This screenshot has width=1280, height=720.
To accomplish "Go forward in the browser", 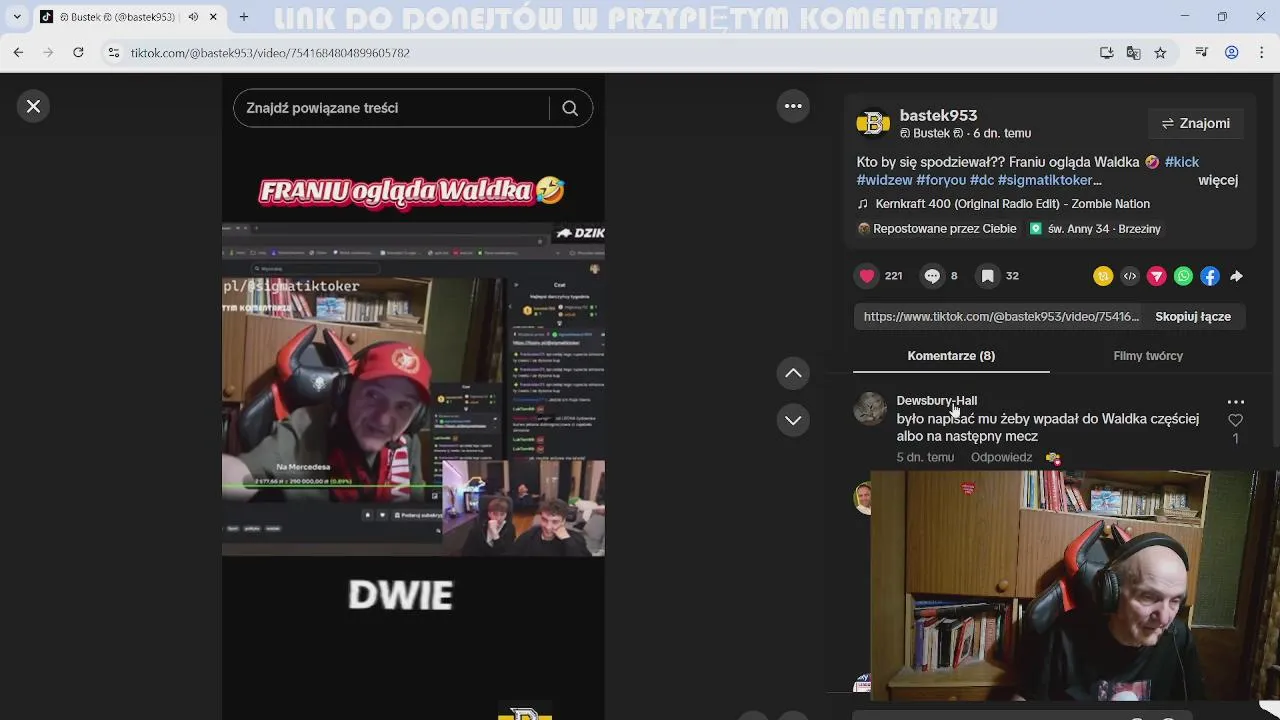I will pos(48,53).
